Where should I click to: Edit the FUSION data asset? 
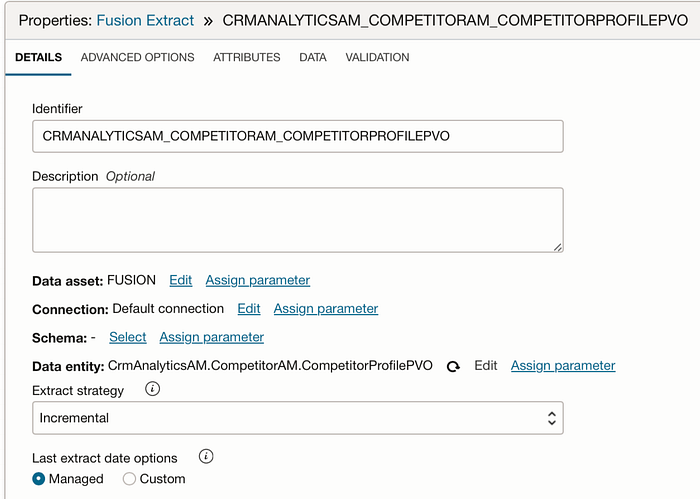[x=181, y=280]
